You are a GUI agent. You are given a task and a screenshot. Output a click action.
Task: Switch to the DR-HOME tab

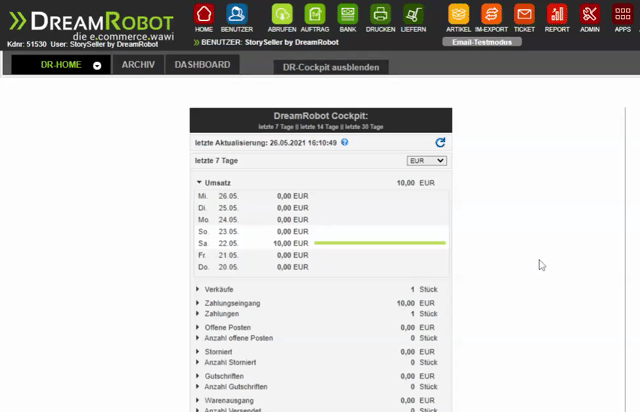pyautogui.click(x=61, y=65)
